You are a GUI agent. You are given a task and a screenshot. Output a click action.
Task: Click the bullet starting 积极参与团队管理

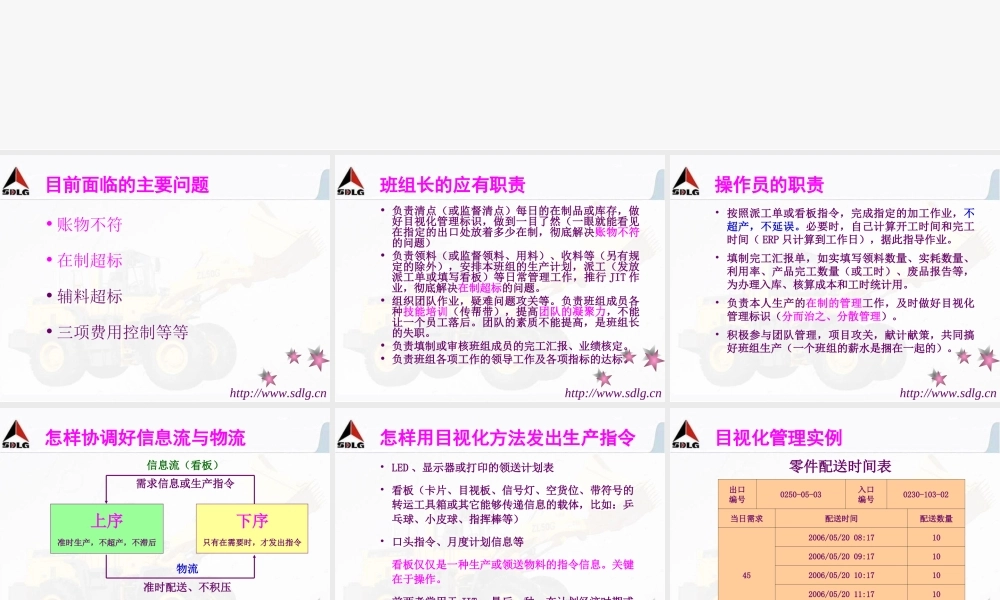[850, 342]
